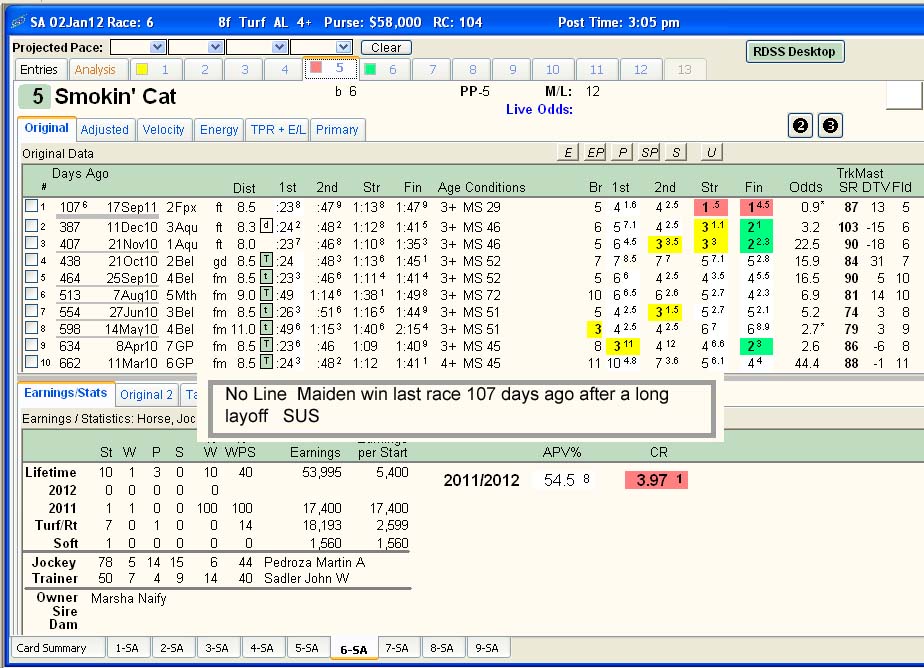Click the circled number 2 icon
924x668 pixels.
coord(800,125)
